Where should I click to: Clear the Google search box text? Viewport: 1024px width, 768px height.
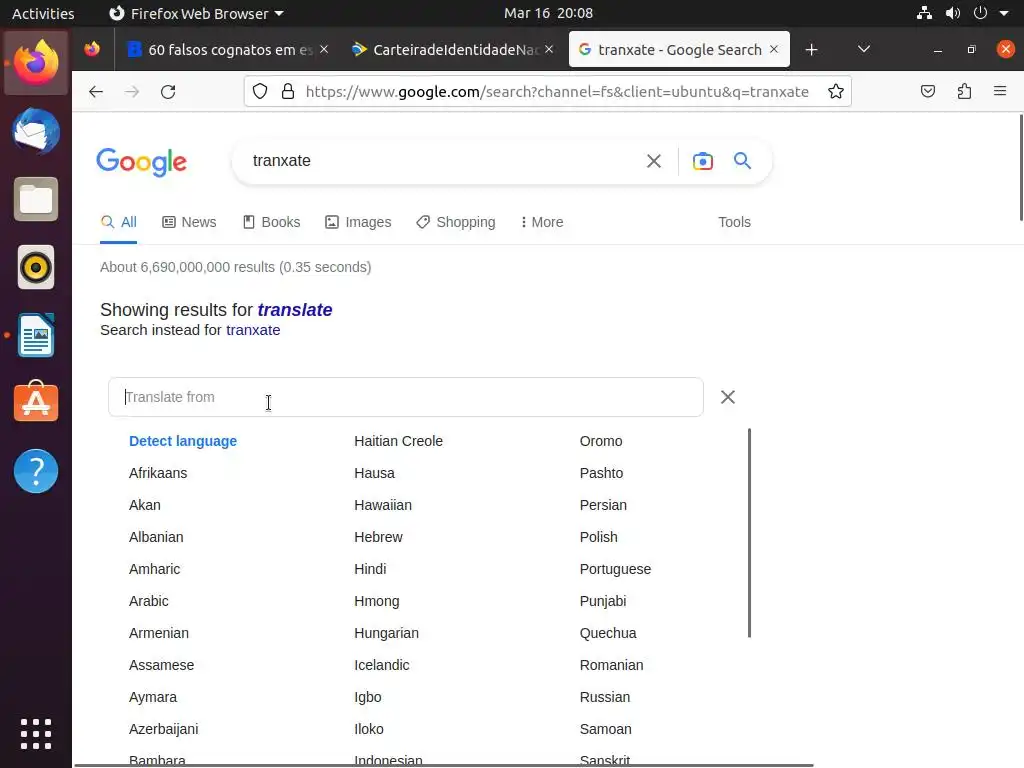coord(654,161)
